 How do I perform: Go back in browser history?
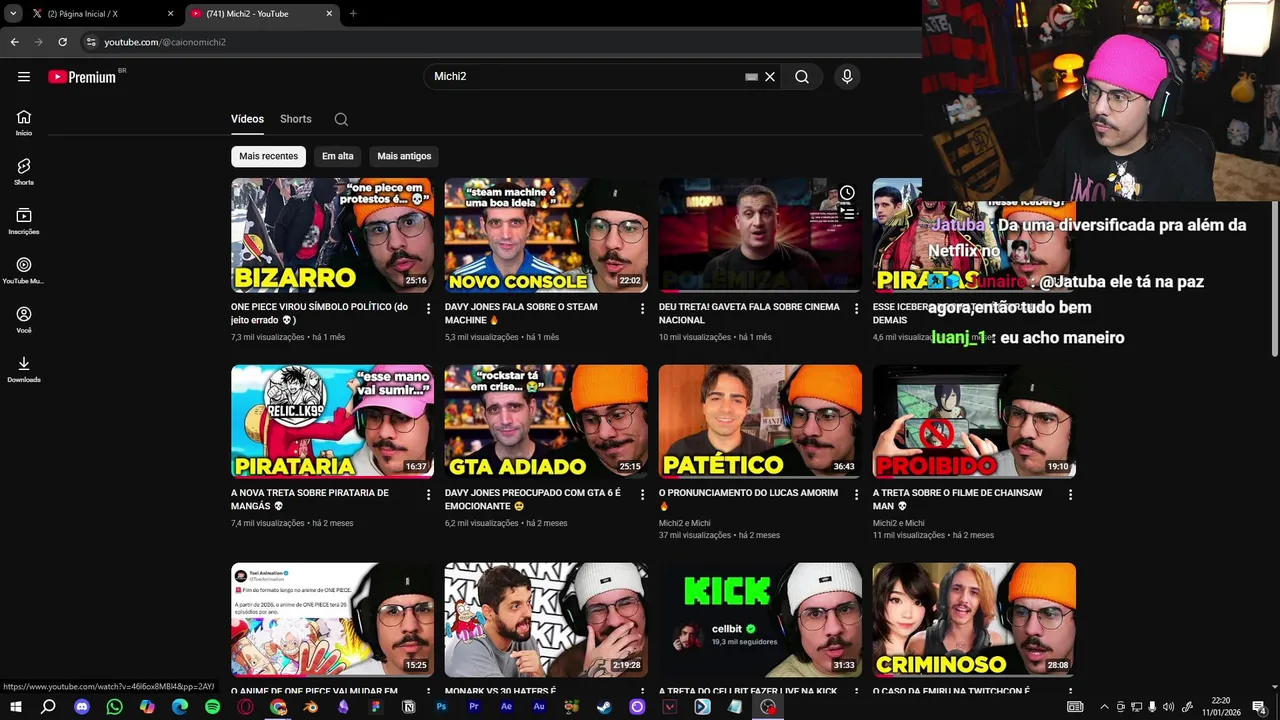click(14, 42)
